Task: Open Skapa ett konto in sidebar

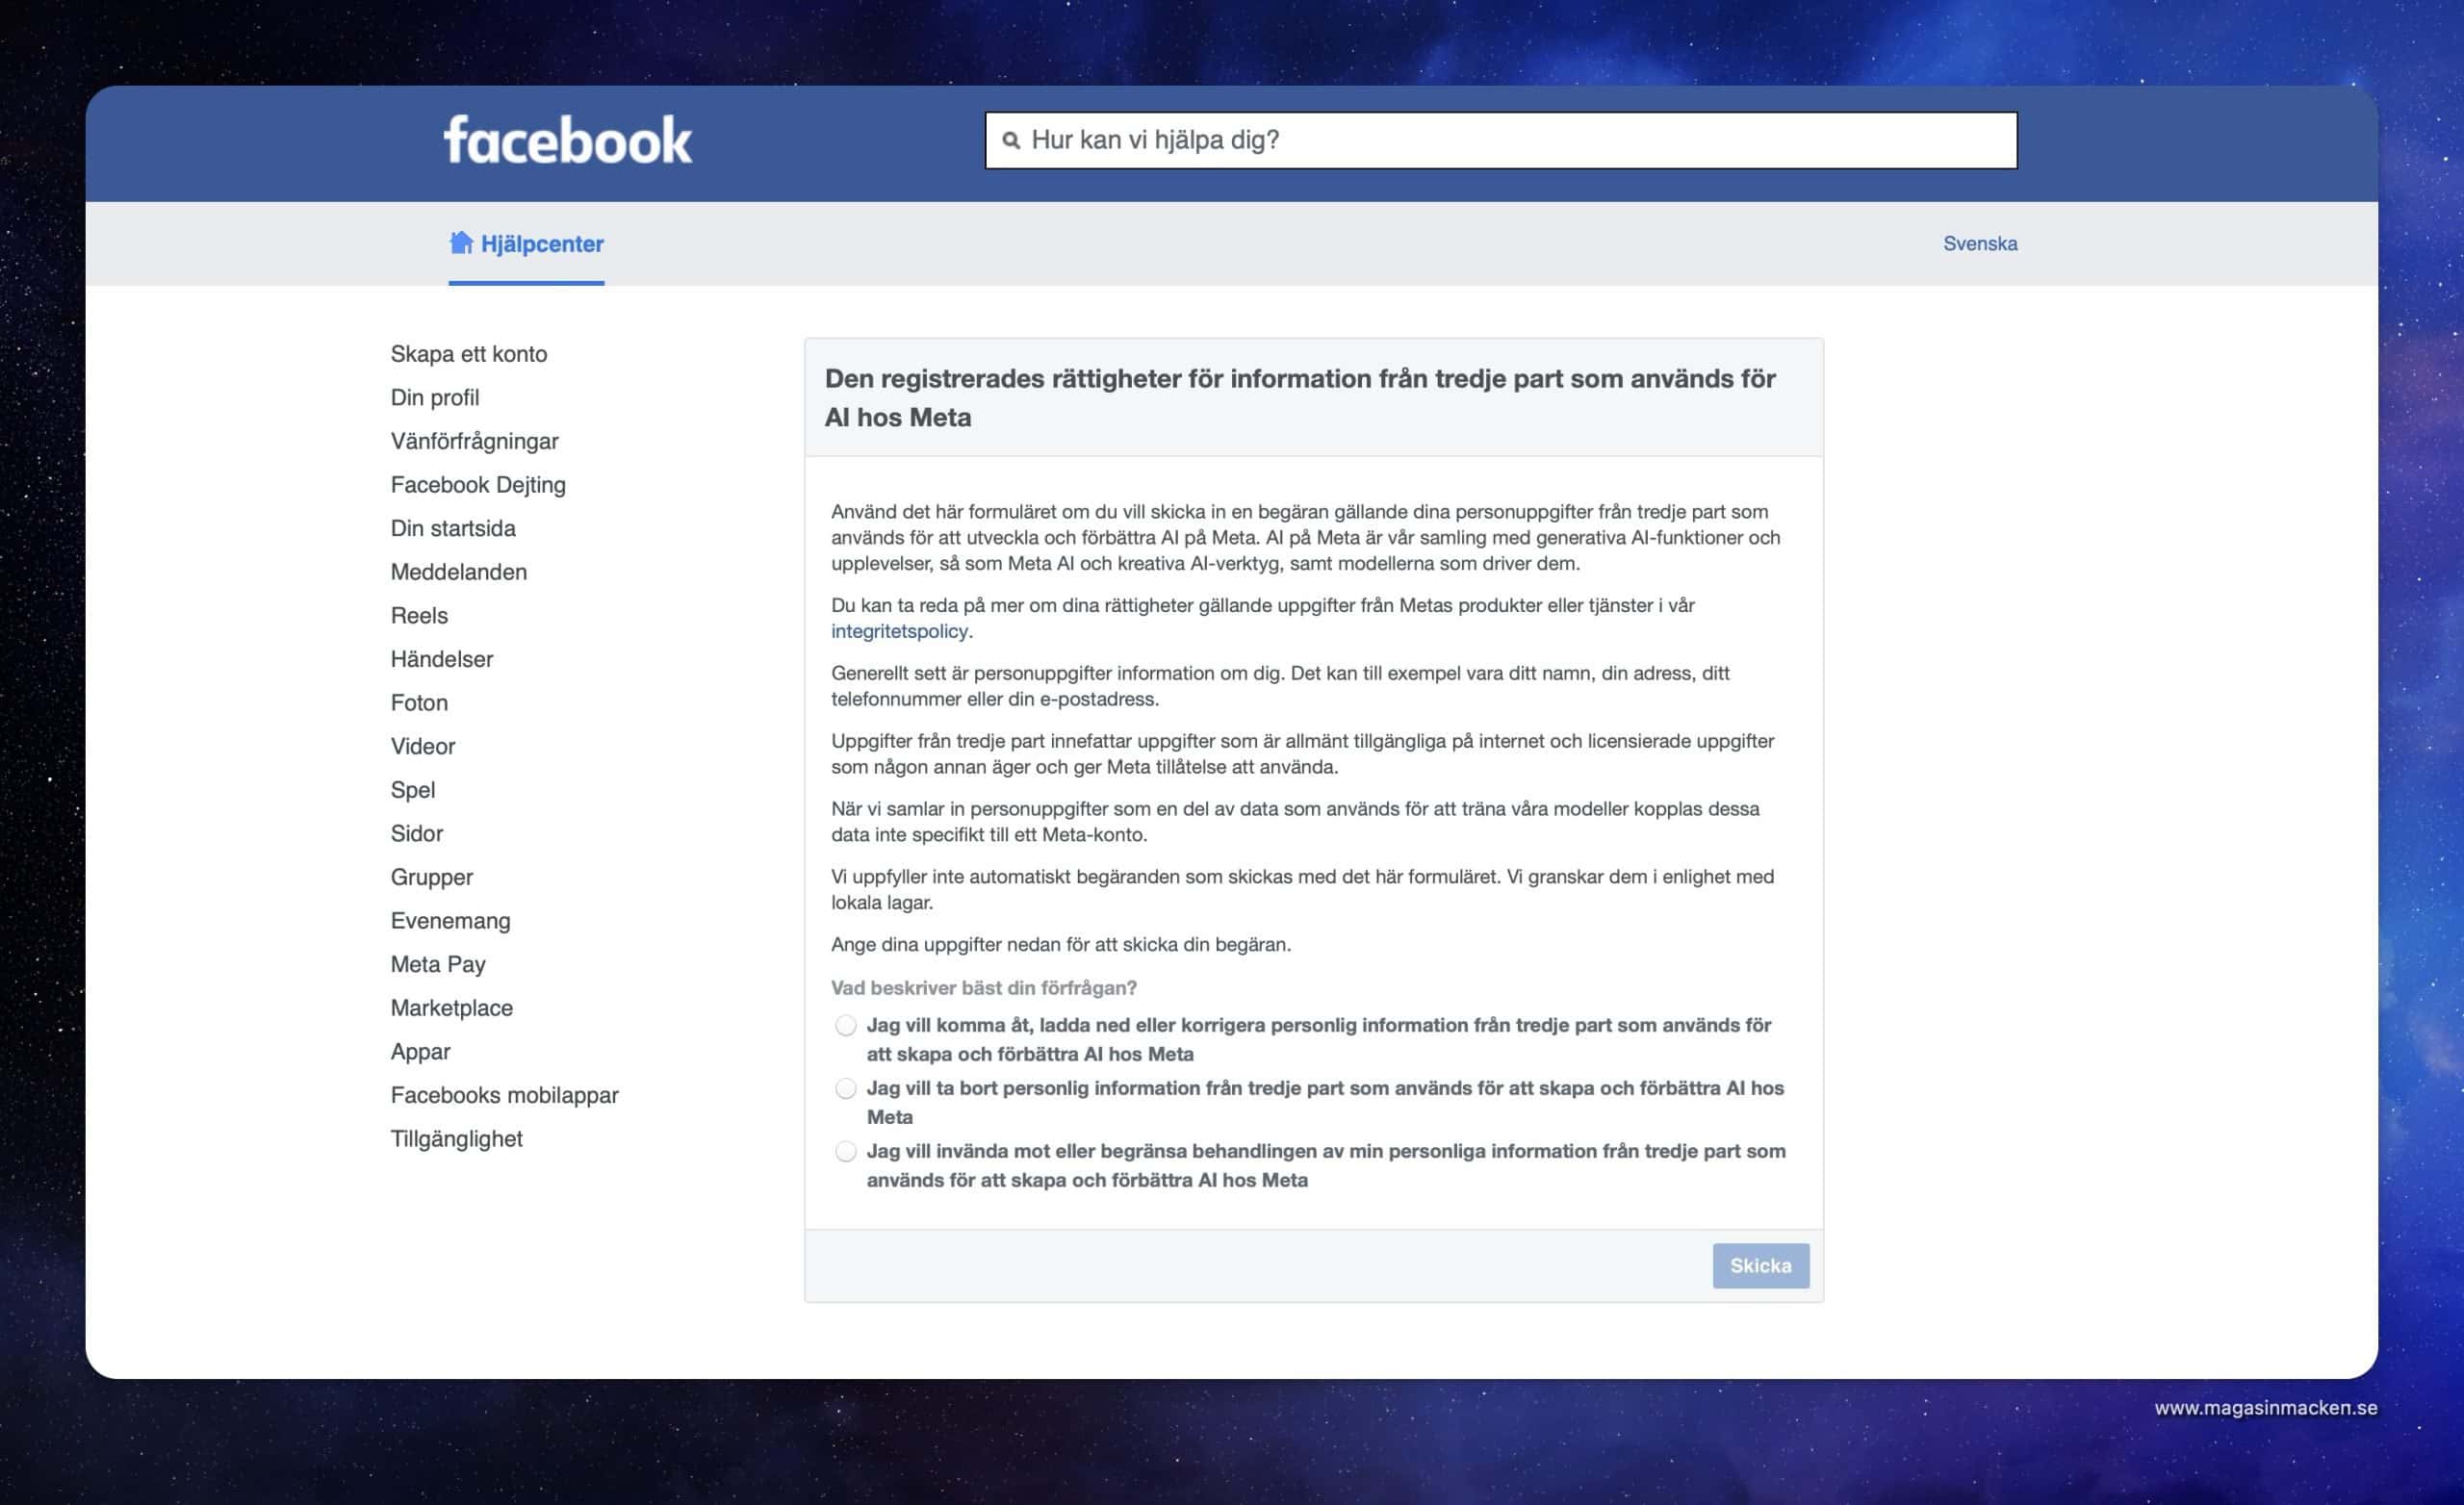Action: 468,354
